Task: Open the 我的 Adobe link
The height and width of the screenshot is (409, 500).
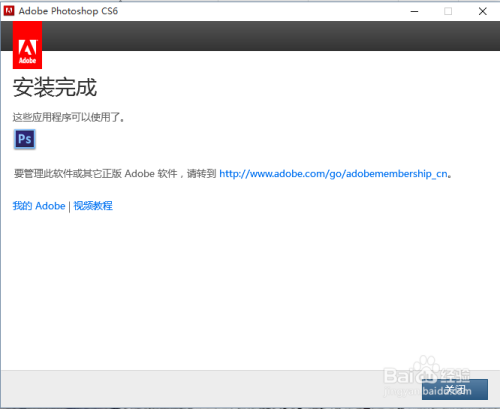Action: (39, 206)
